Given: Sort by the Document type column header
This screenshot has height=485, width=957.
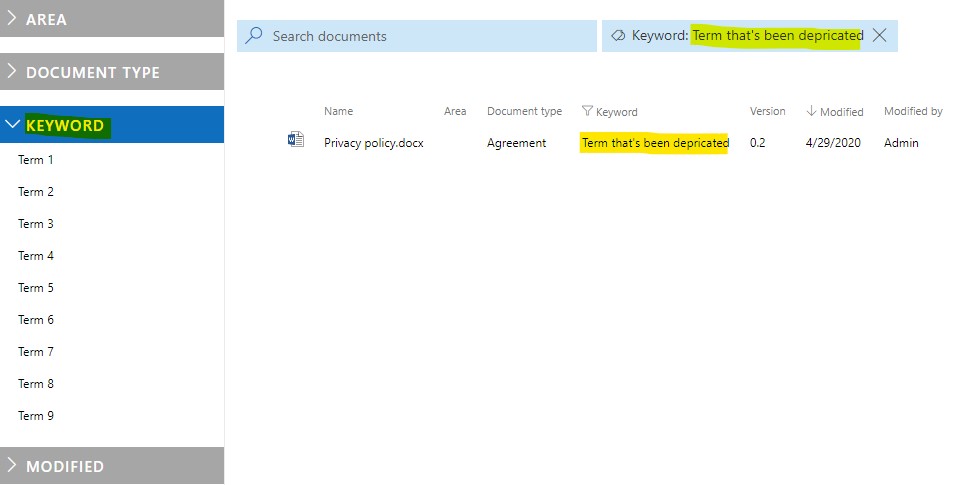Looking at the screenshot, I should [524, 111].
